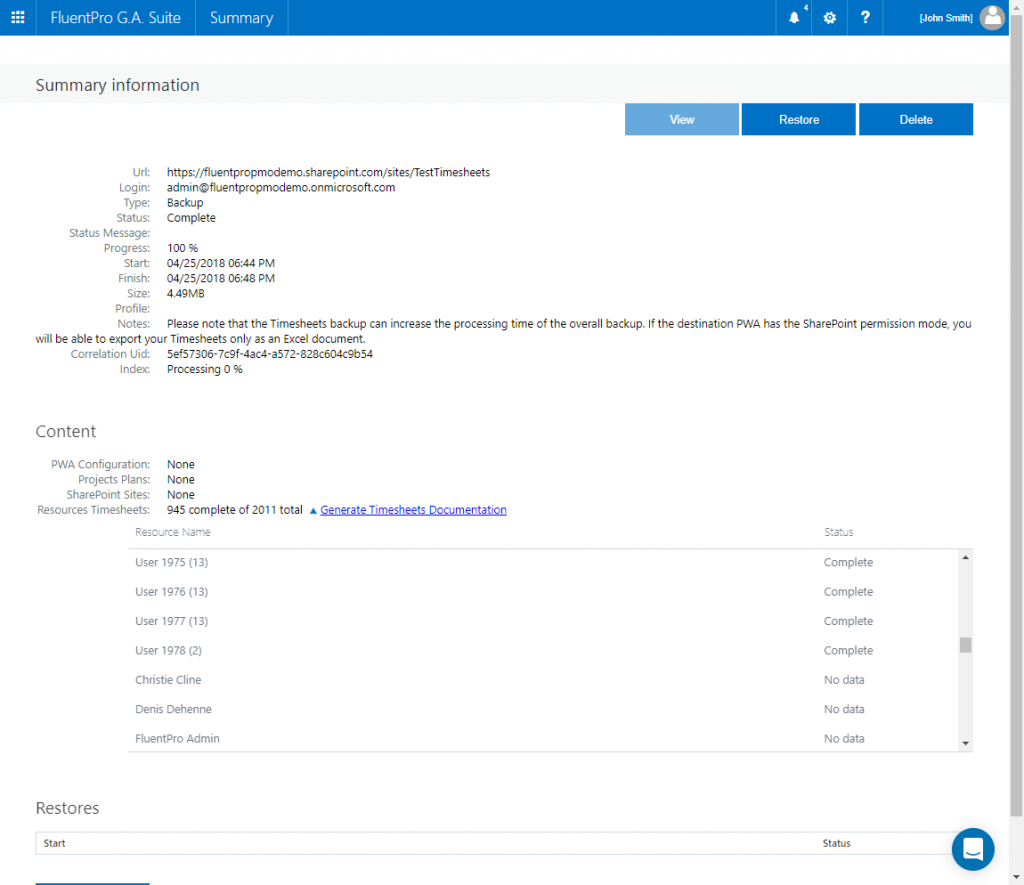This screenshot has height=885, width=1024.
Task: Click the 945 complete of 2011 total text
Action: (234, 510)
